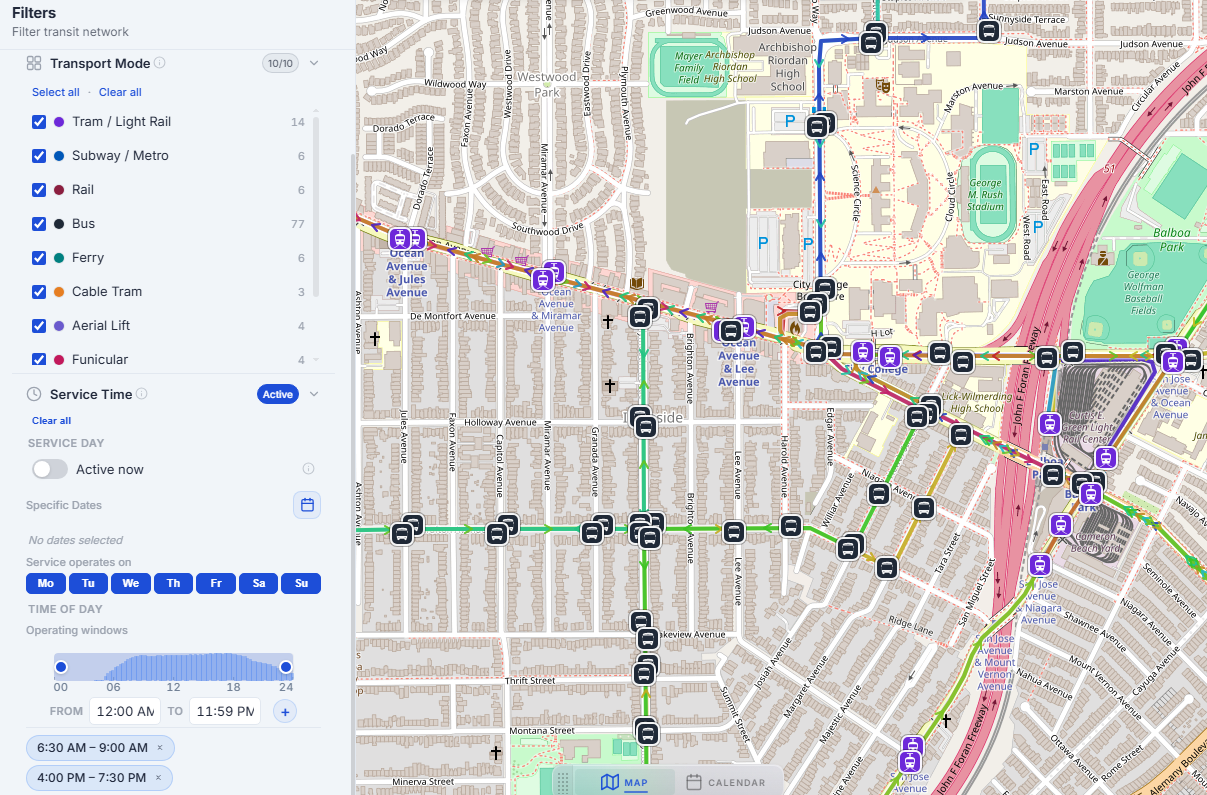Show info for the Active now toggle
Image resolution: width=1207 pixels, height=795 pixels.
[x=308, y=469]
